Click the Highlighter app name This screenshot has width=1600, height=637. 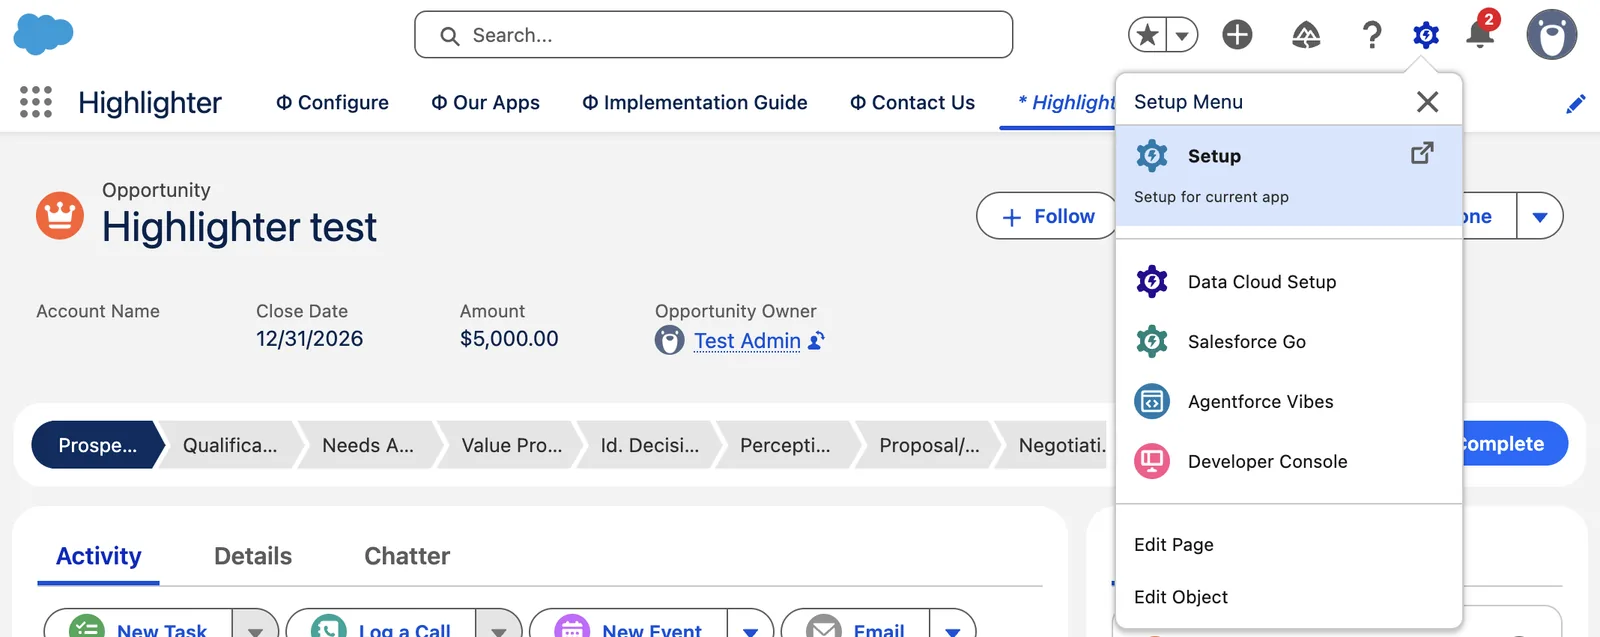(150, 103)
